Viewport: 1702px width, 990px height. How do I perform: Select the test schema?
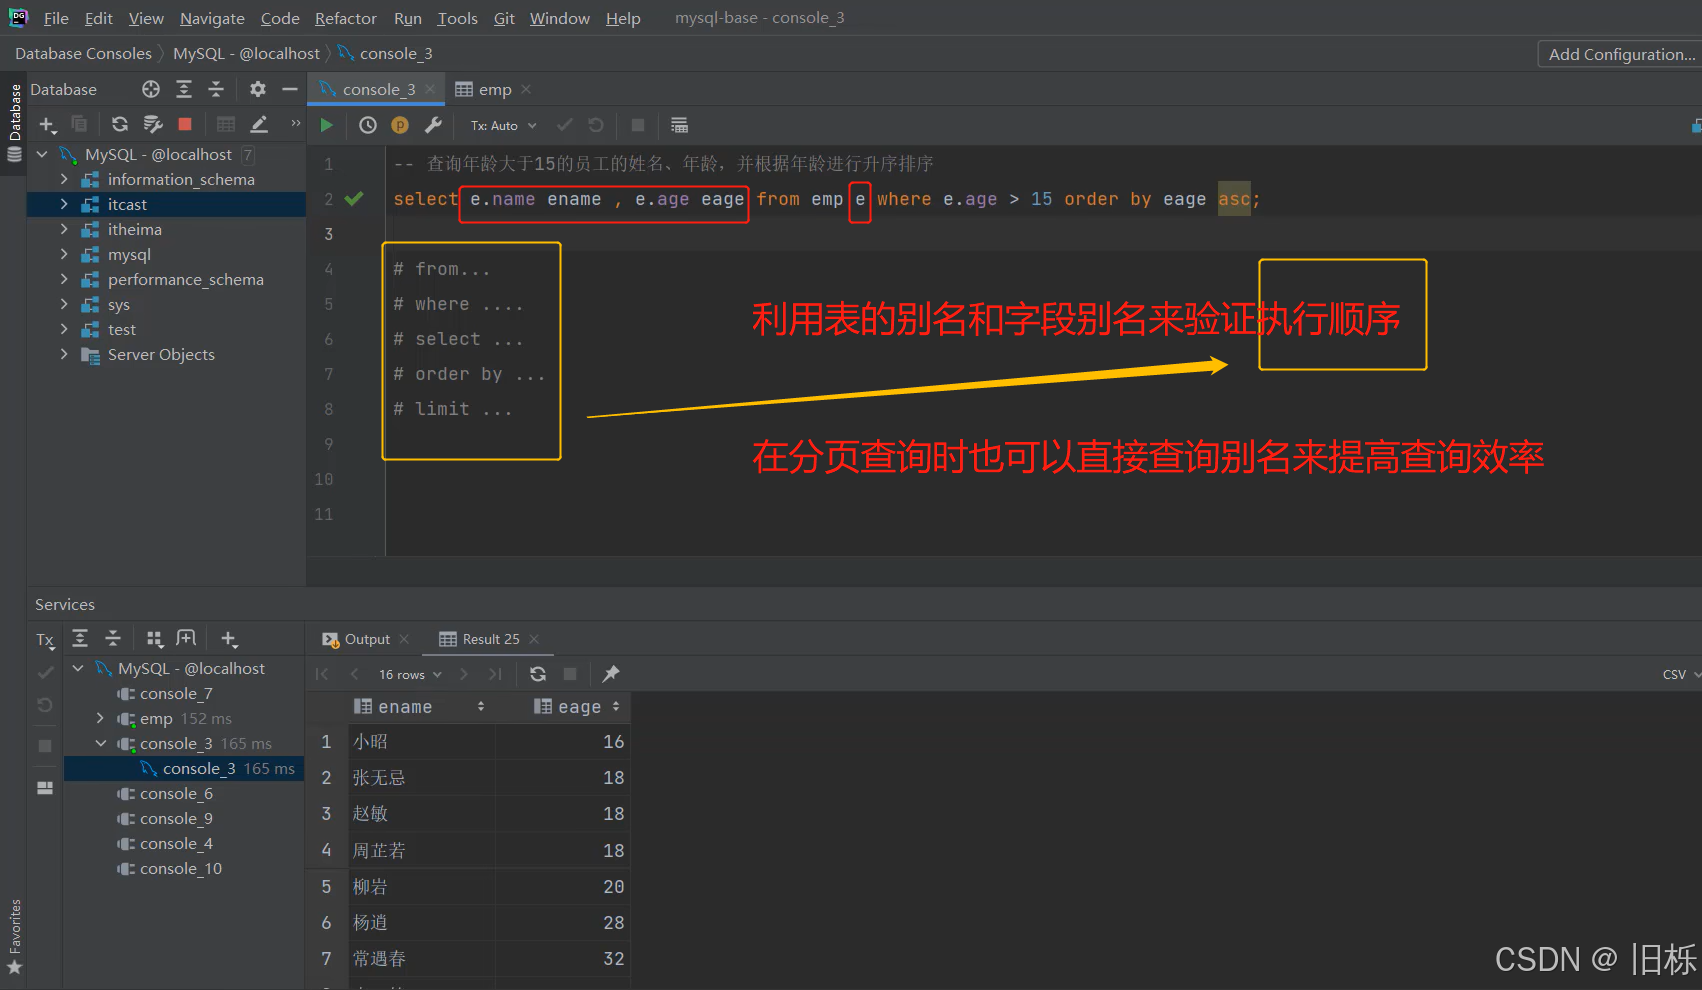tap(122, 329)
